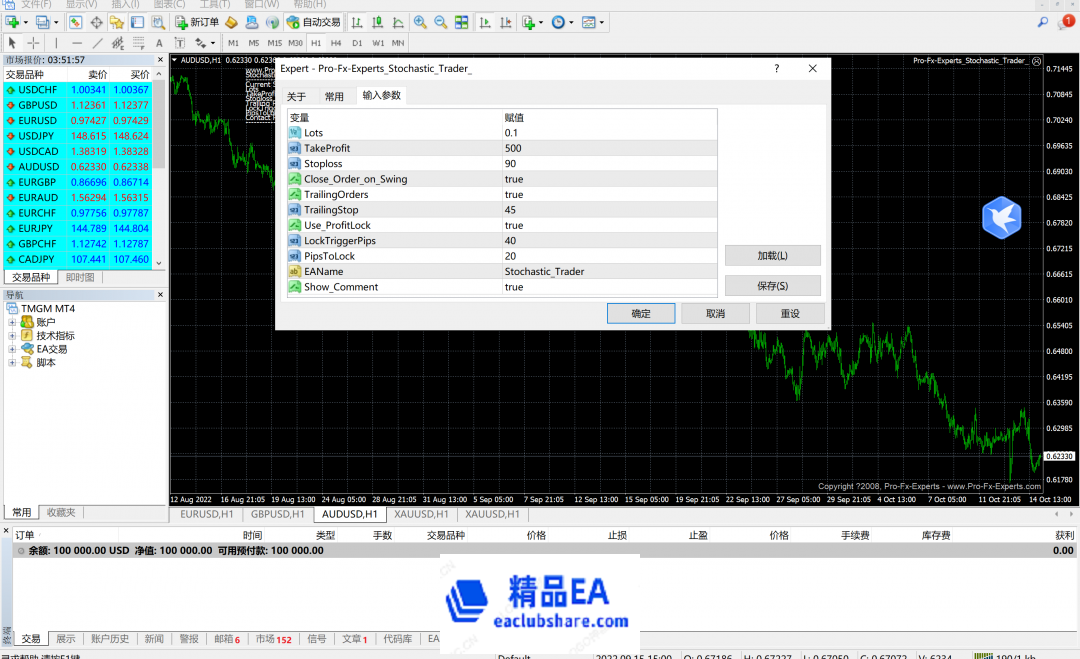Confirm with the 确定 button
The width and height of the screenshot is (1080, 659).
click(641, 313)
